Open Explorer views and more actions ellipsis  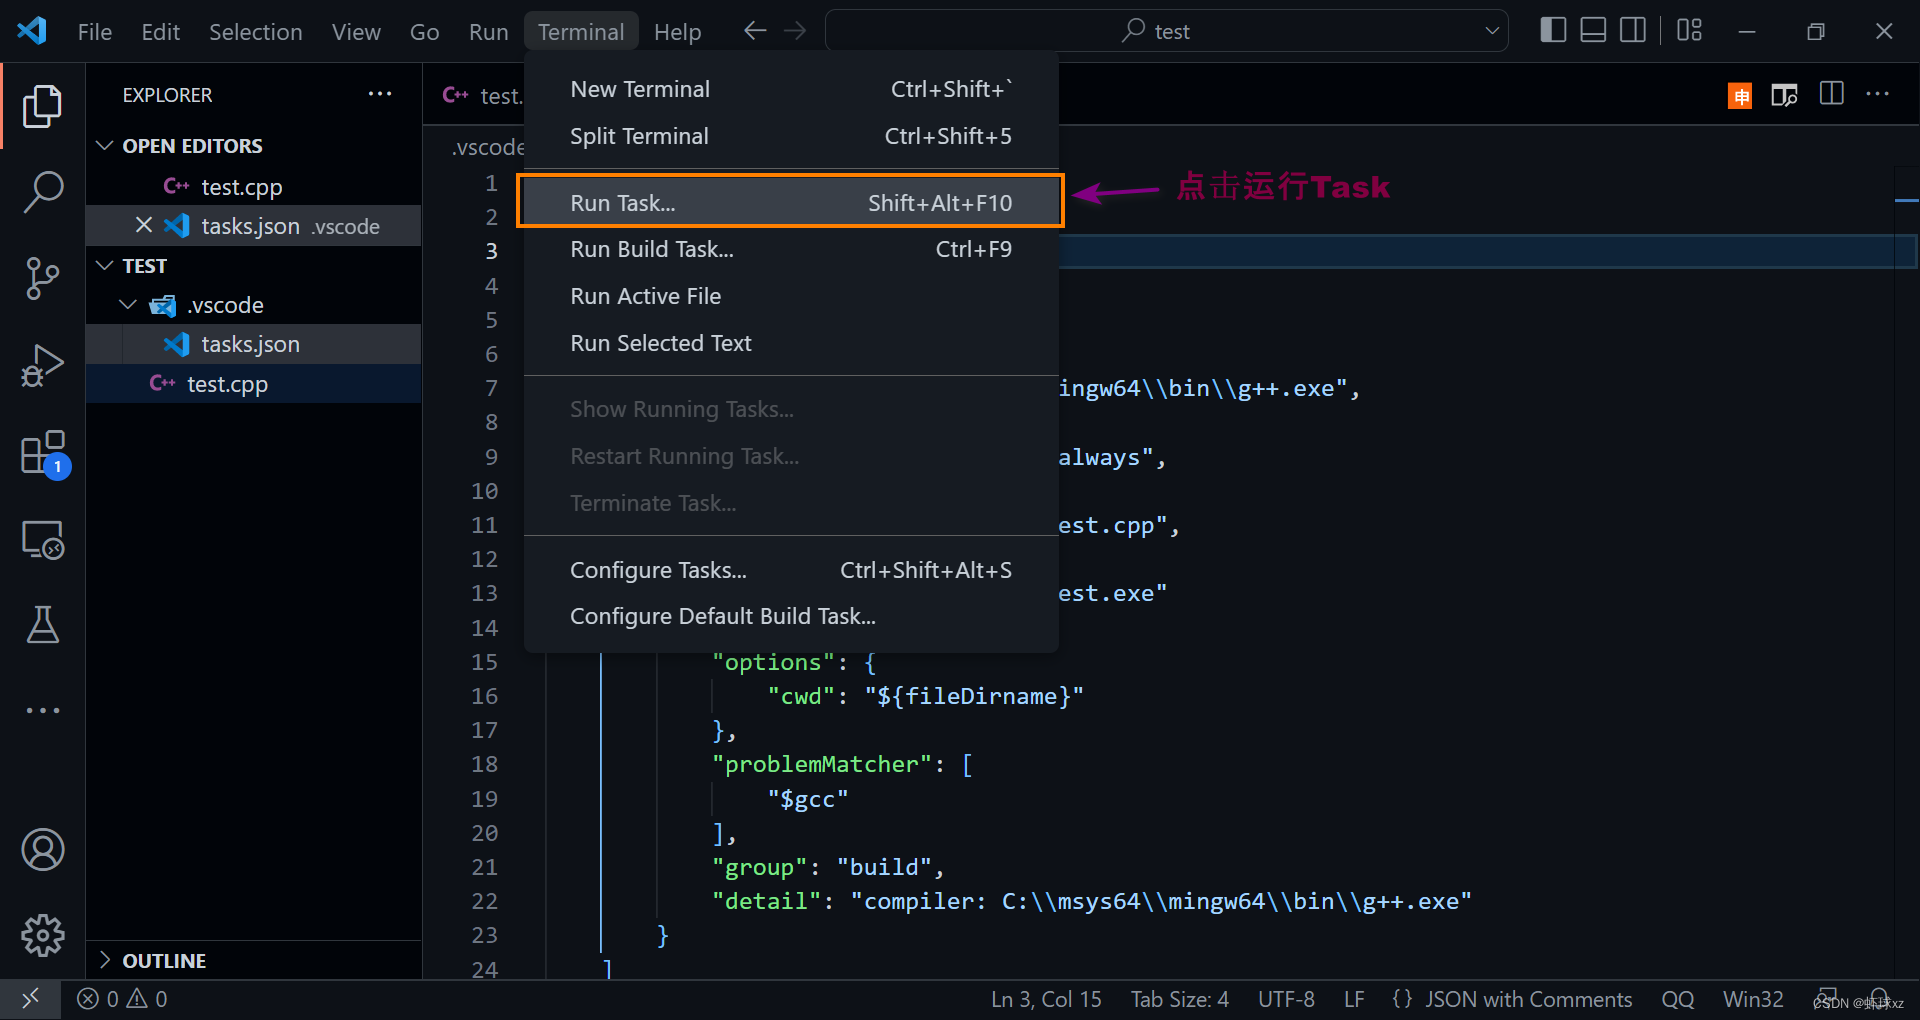point(380,94)
